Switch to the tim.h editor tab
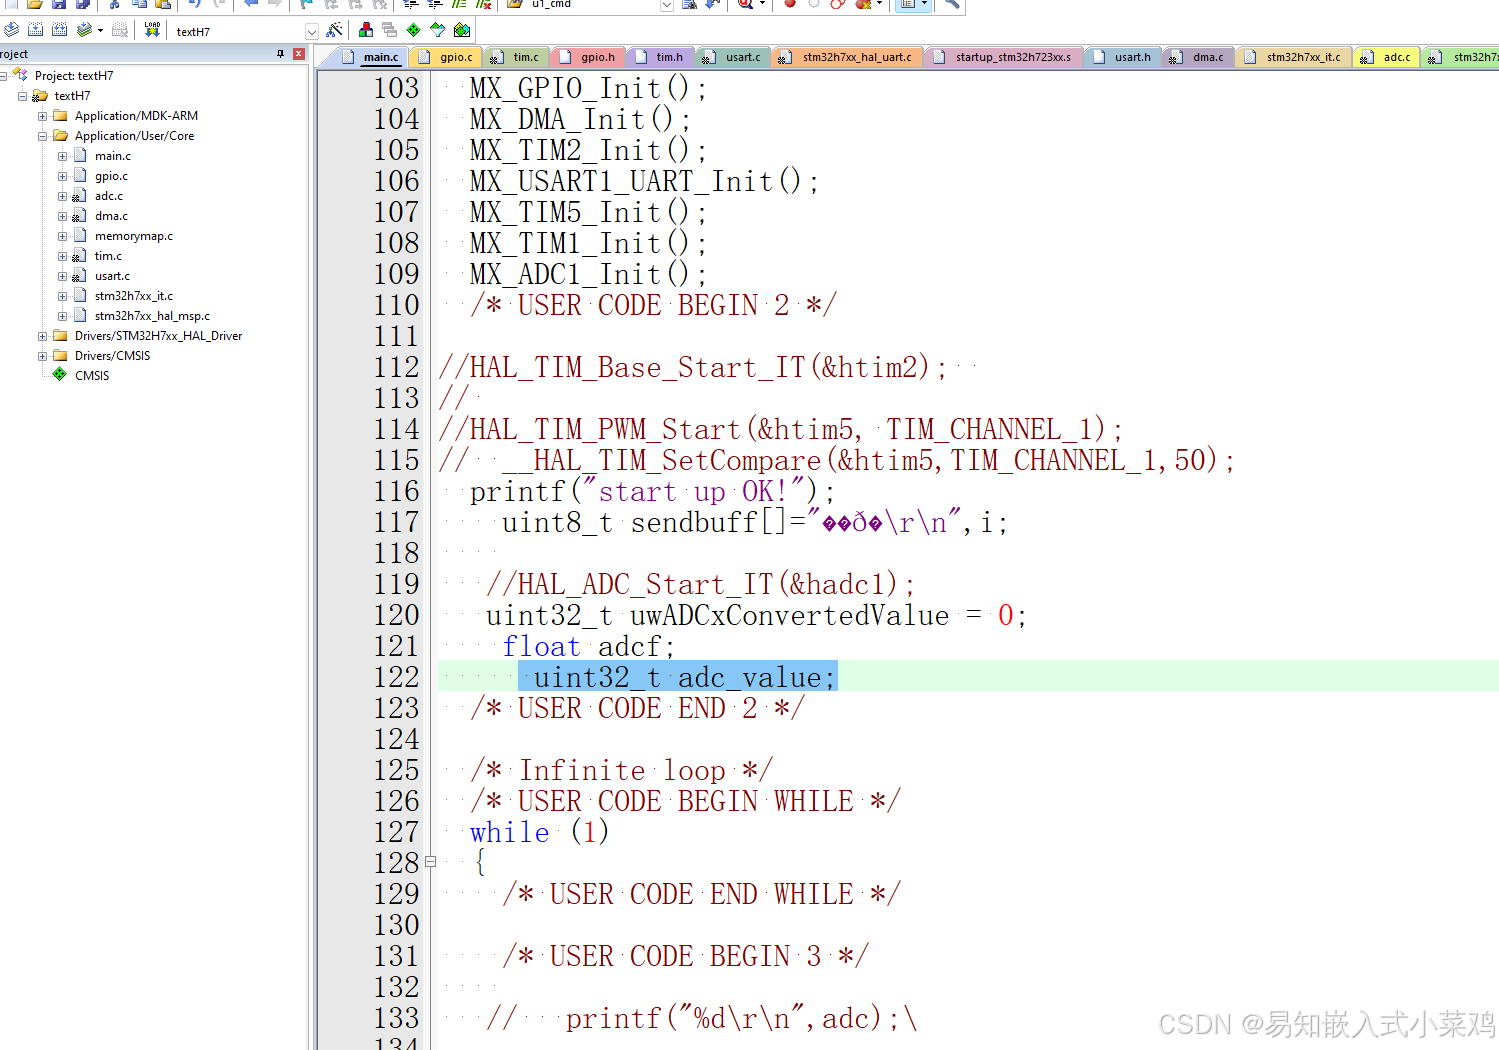The image size is (1499, 1050). [x=660, y=57]
